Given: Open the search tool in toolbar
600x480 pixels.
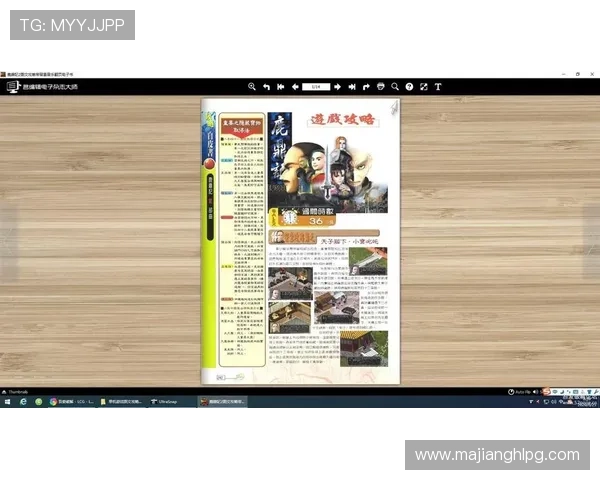Looking at the screenshot, I should click(x=395, y=87).
